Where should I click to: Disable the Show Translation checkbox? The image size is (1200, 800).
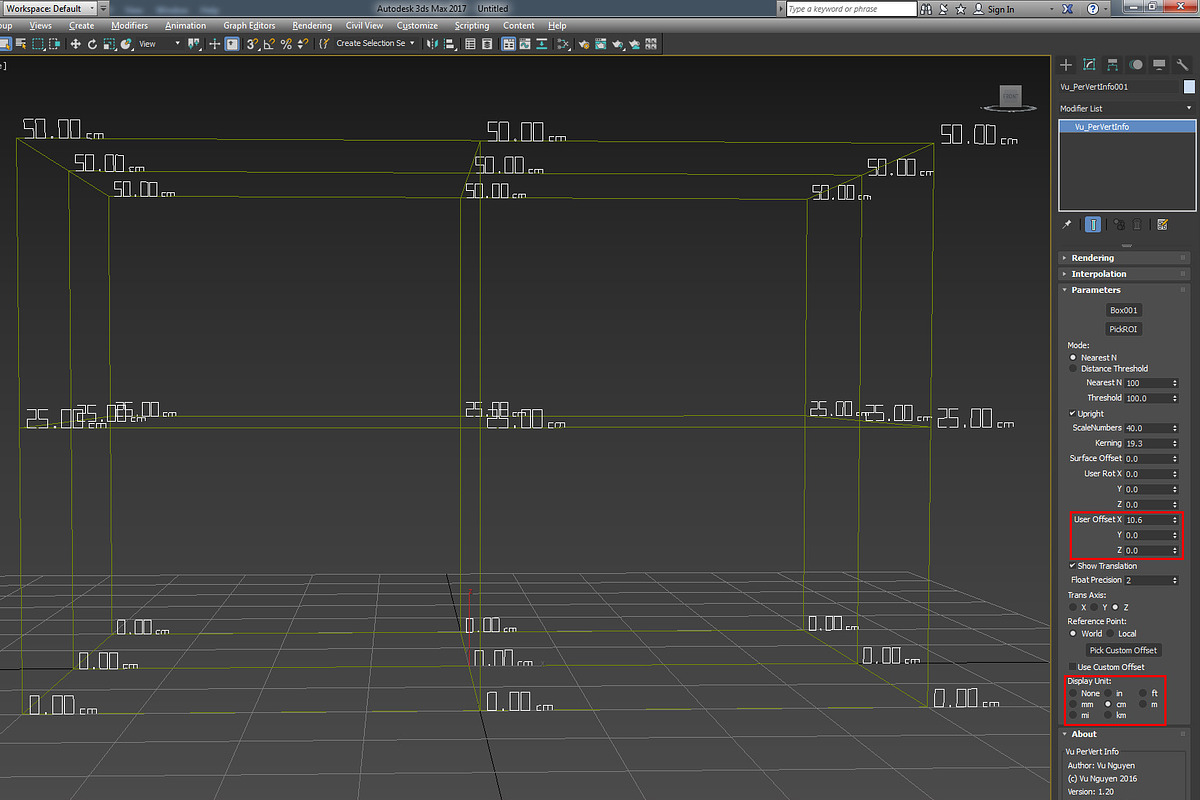coord(1072,566)
